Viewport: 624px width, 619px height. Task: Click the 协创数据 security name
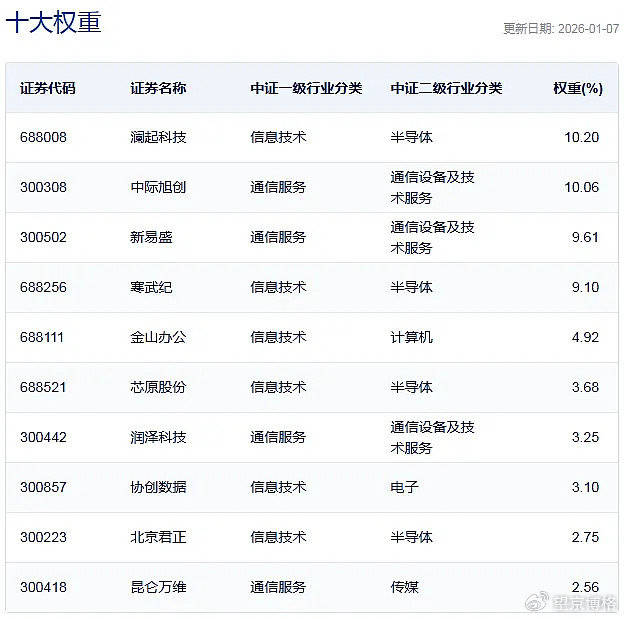[x=158, y=487]
